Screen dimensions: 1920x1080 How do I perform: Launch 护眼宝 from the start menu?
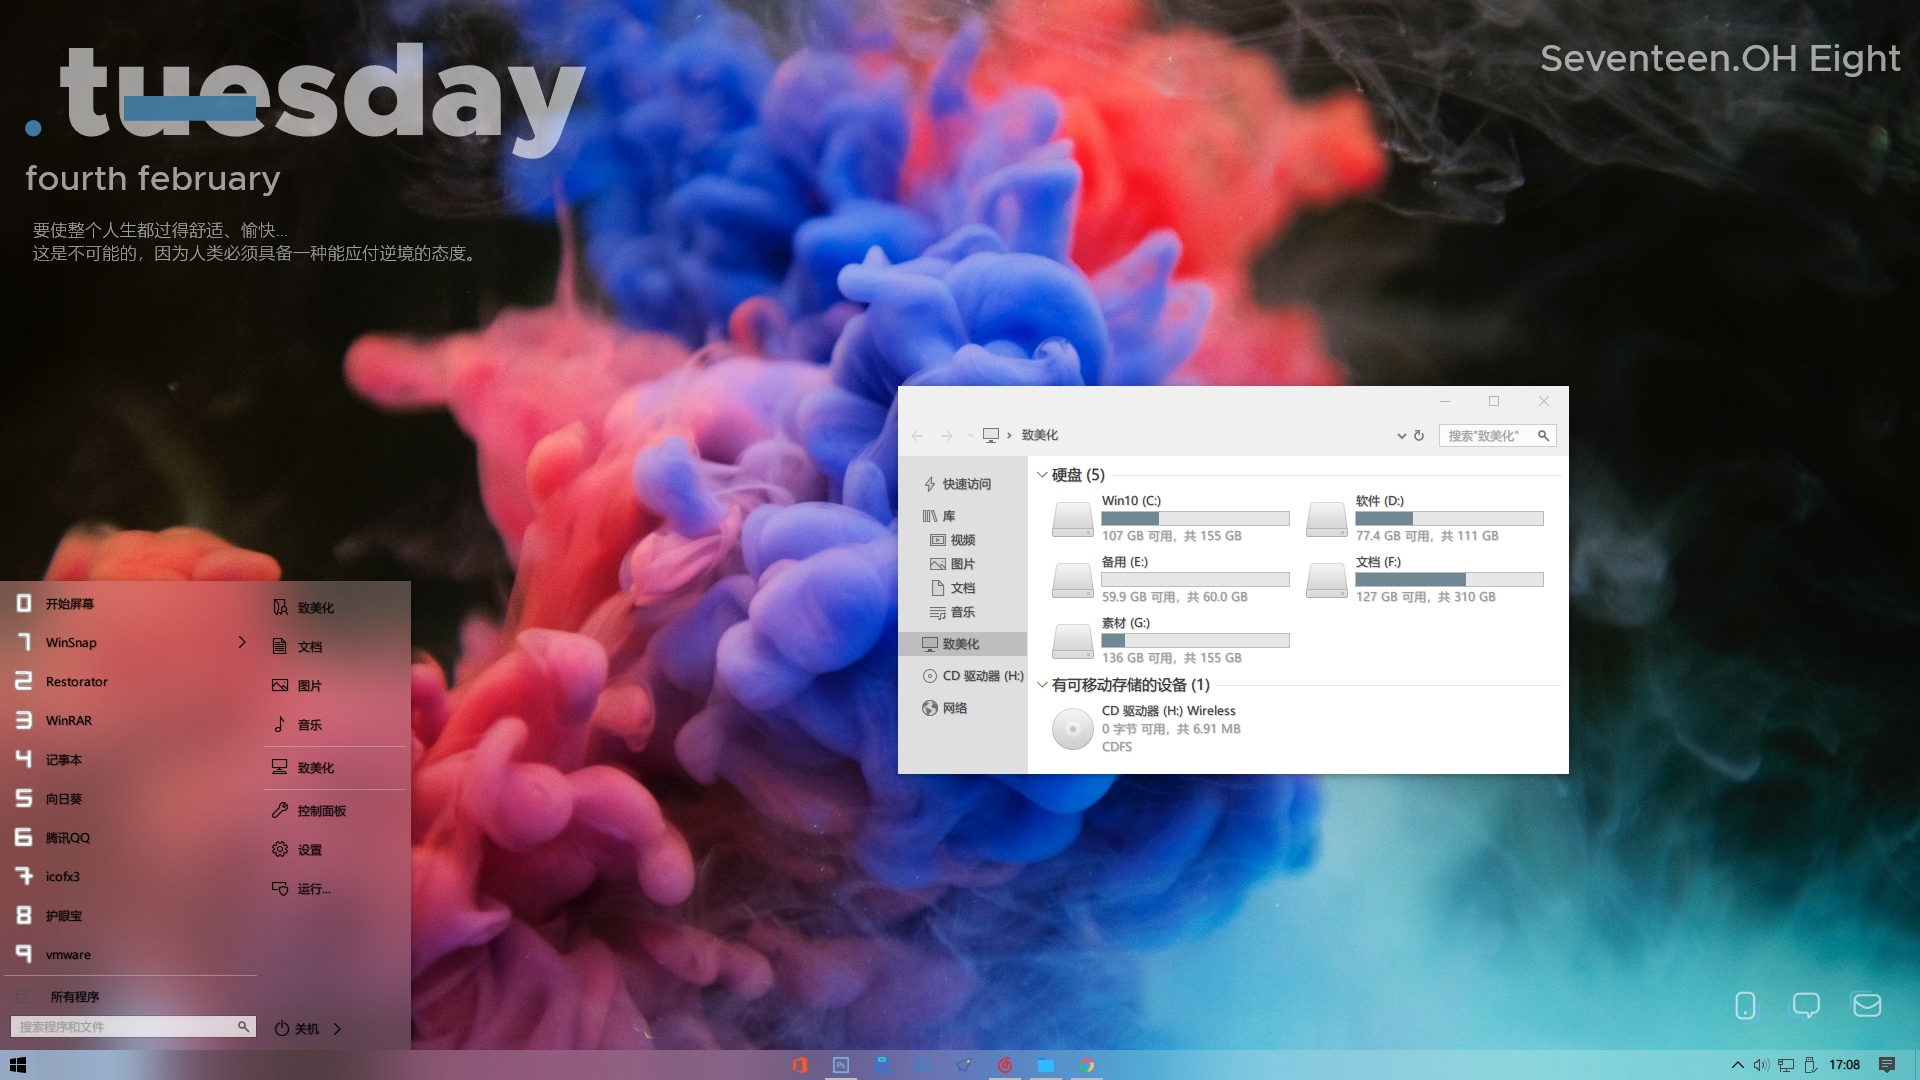click(x=130, y=916)
